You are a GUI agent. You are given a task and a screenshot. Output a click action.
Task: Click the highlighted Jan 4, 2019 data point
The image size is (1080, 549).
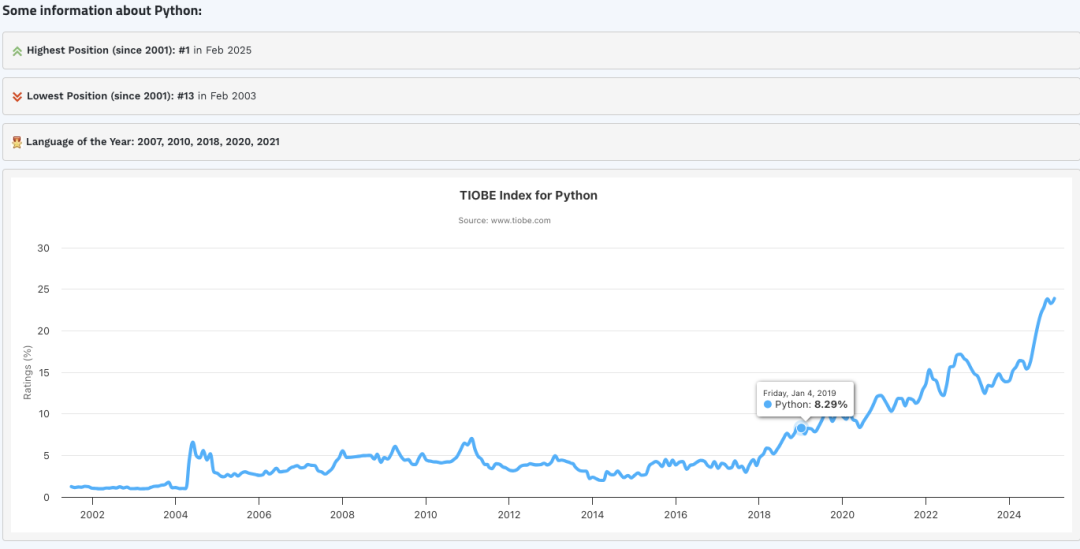[801, 428]
